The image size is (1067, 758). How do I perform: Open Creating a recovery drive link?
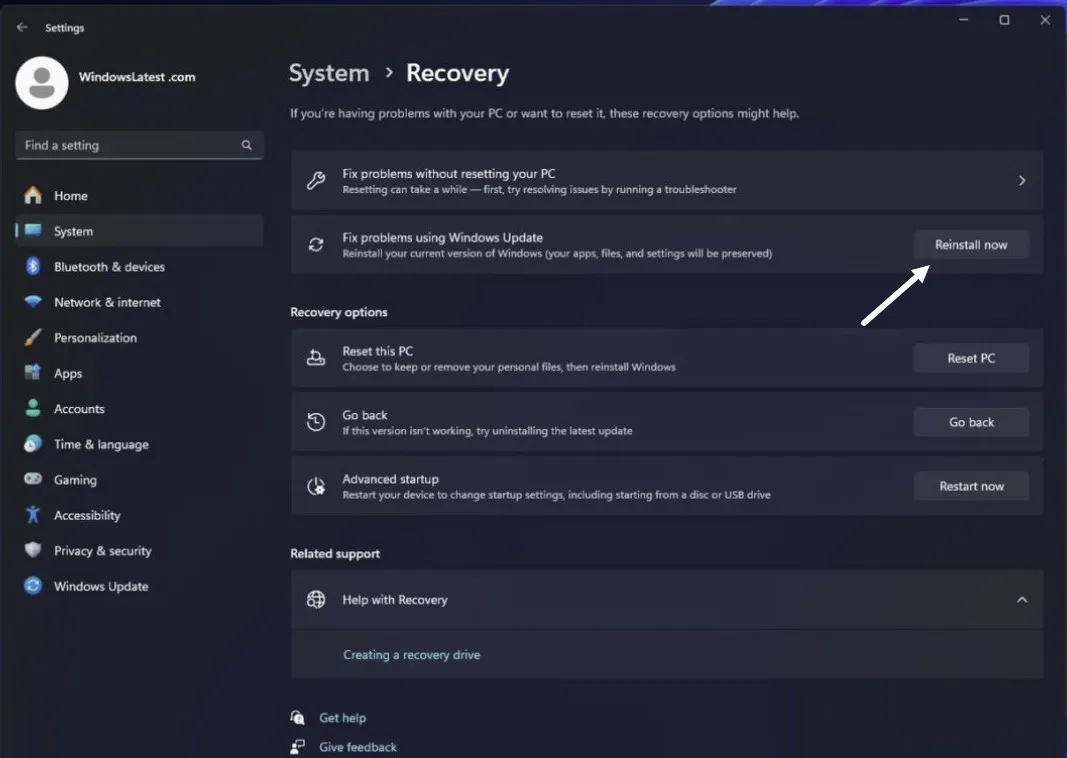tap(412, 655)
